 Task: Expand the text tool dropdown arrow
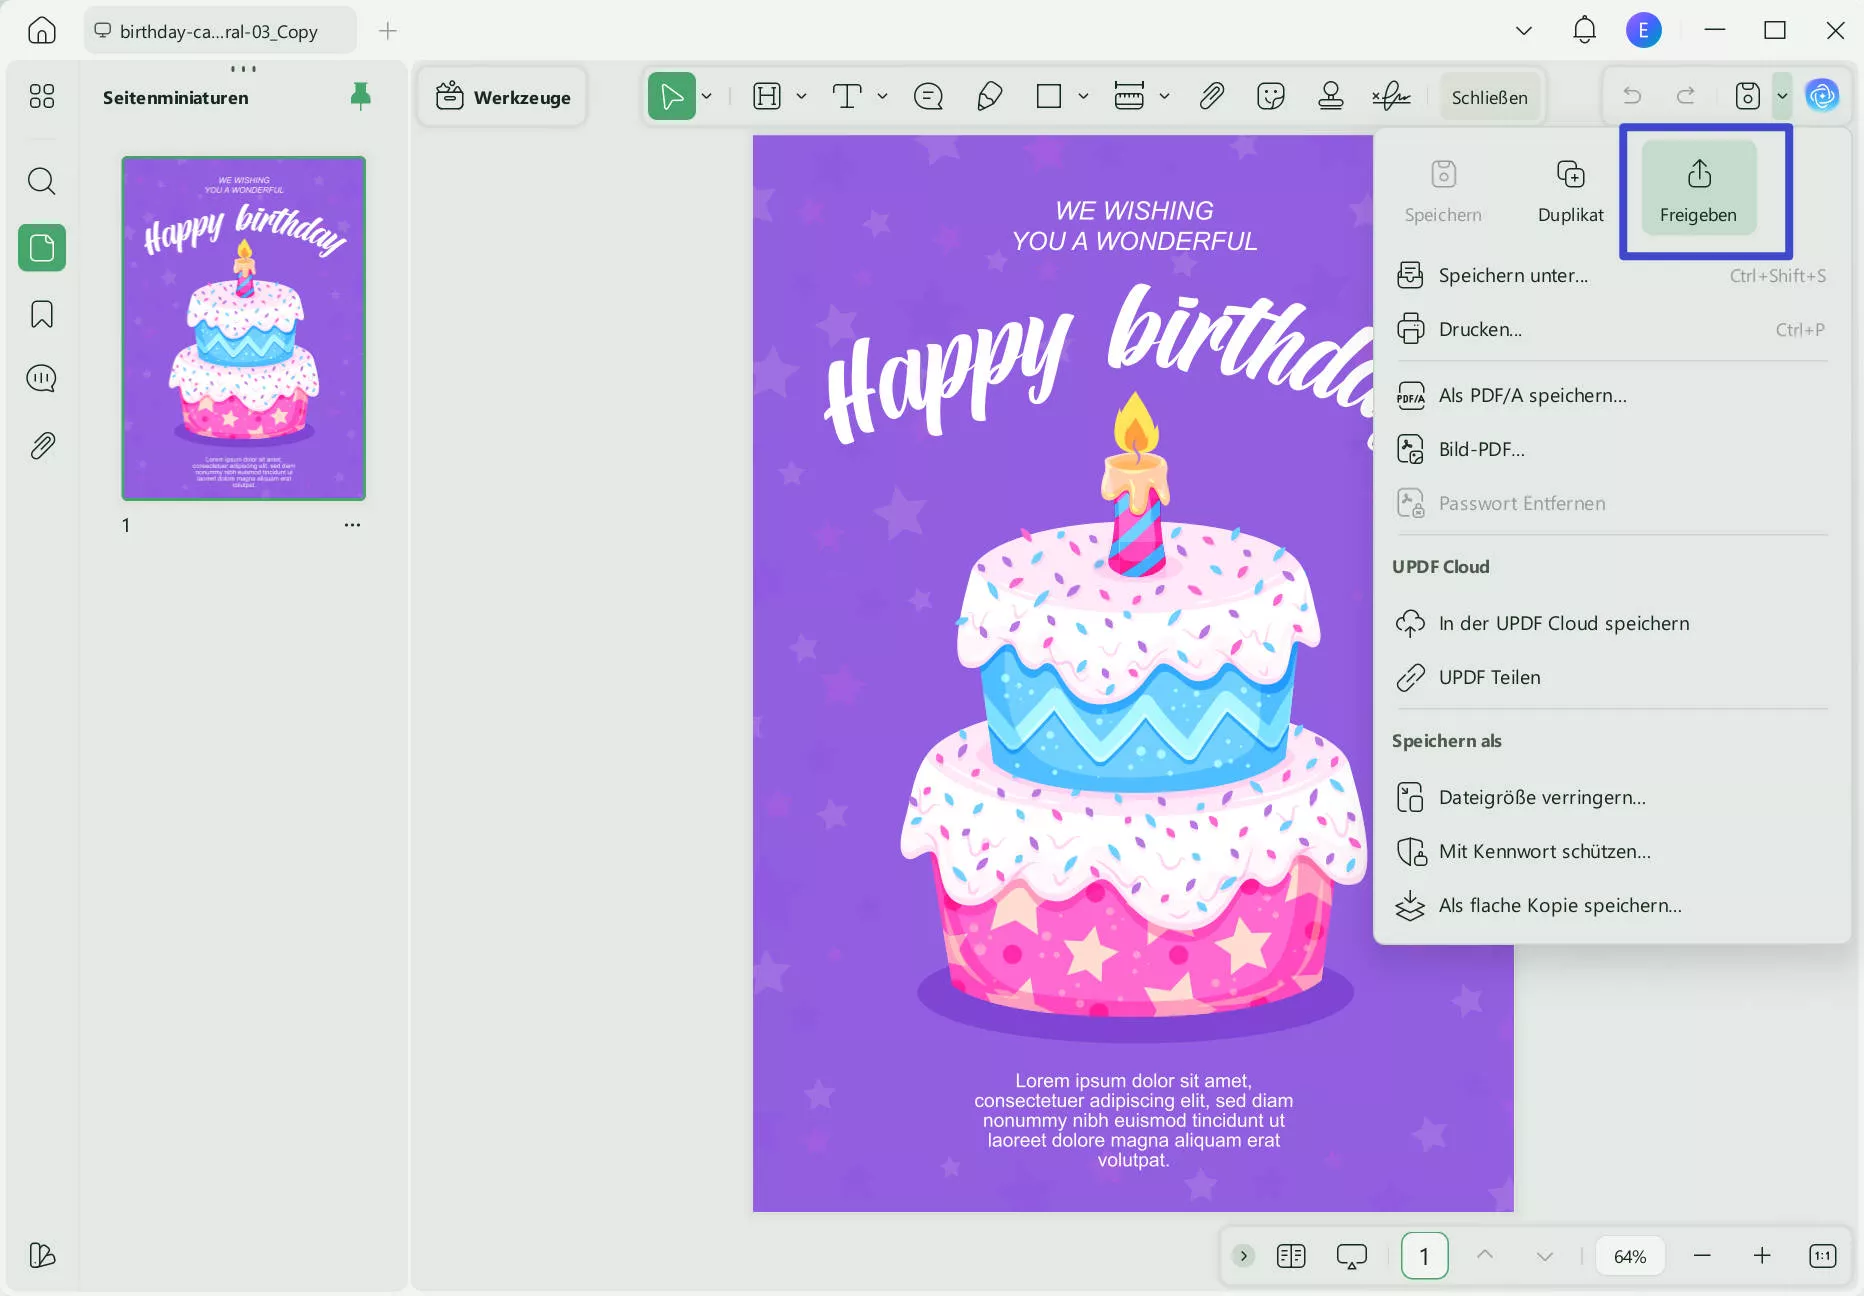point(882,97)
